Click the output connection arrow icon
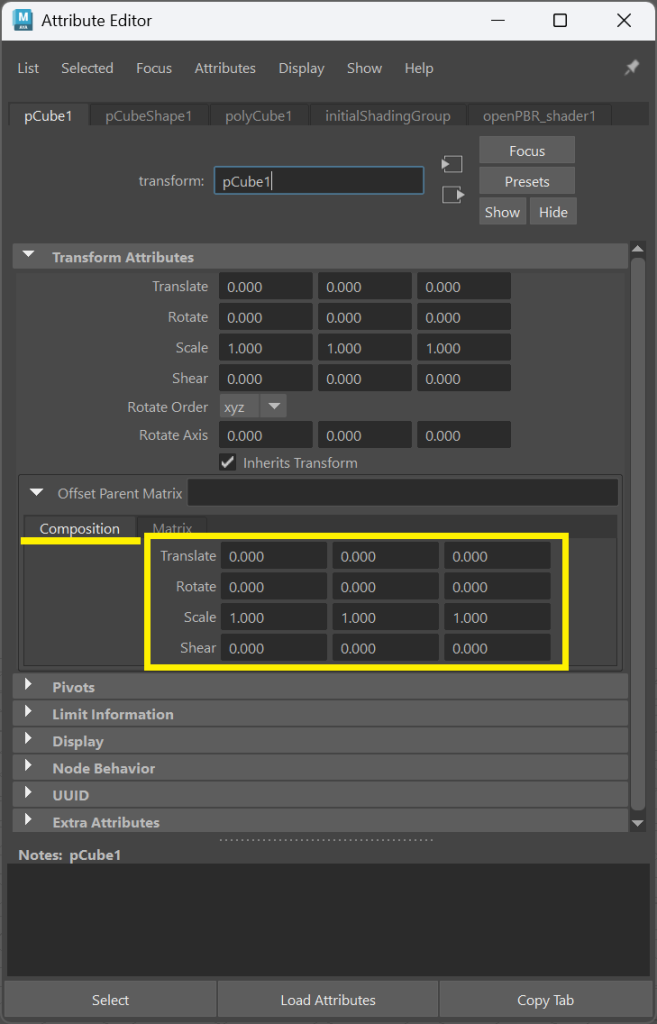This screenshot has height=1024, width=657. [453, 195]
